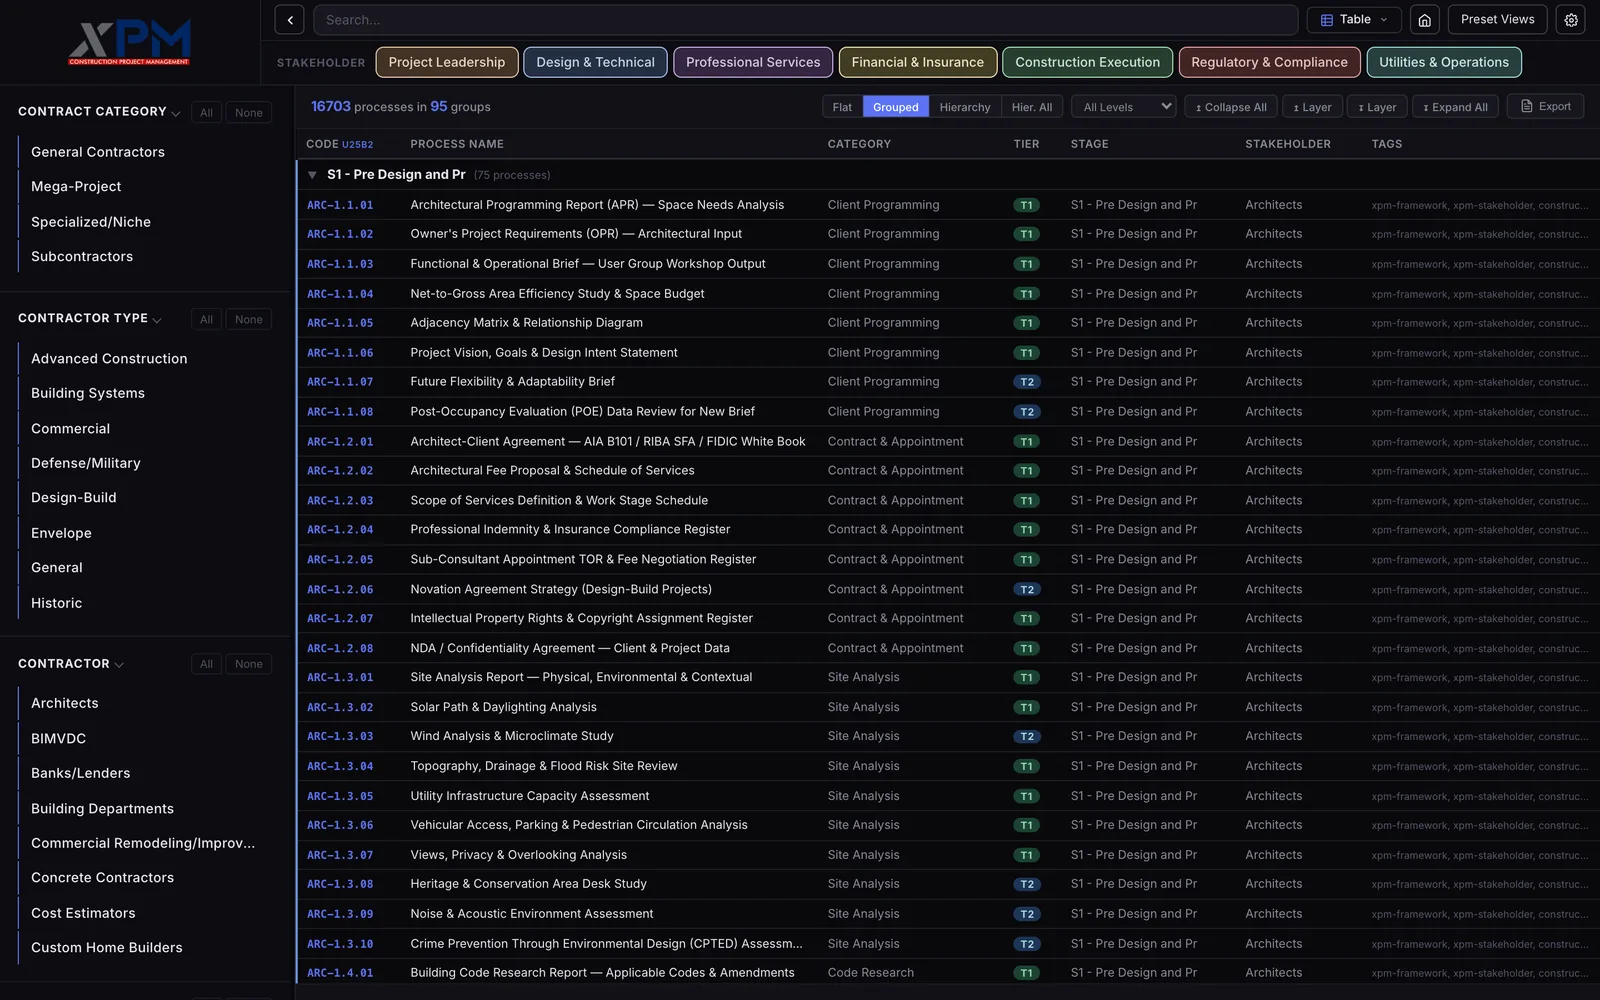Focus the Search field
The height and width of the screenshot is (1000, 1600).
pos(805,20)
